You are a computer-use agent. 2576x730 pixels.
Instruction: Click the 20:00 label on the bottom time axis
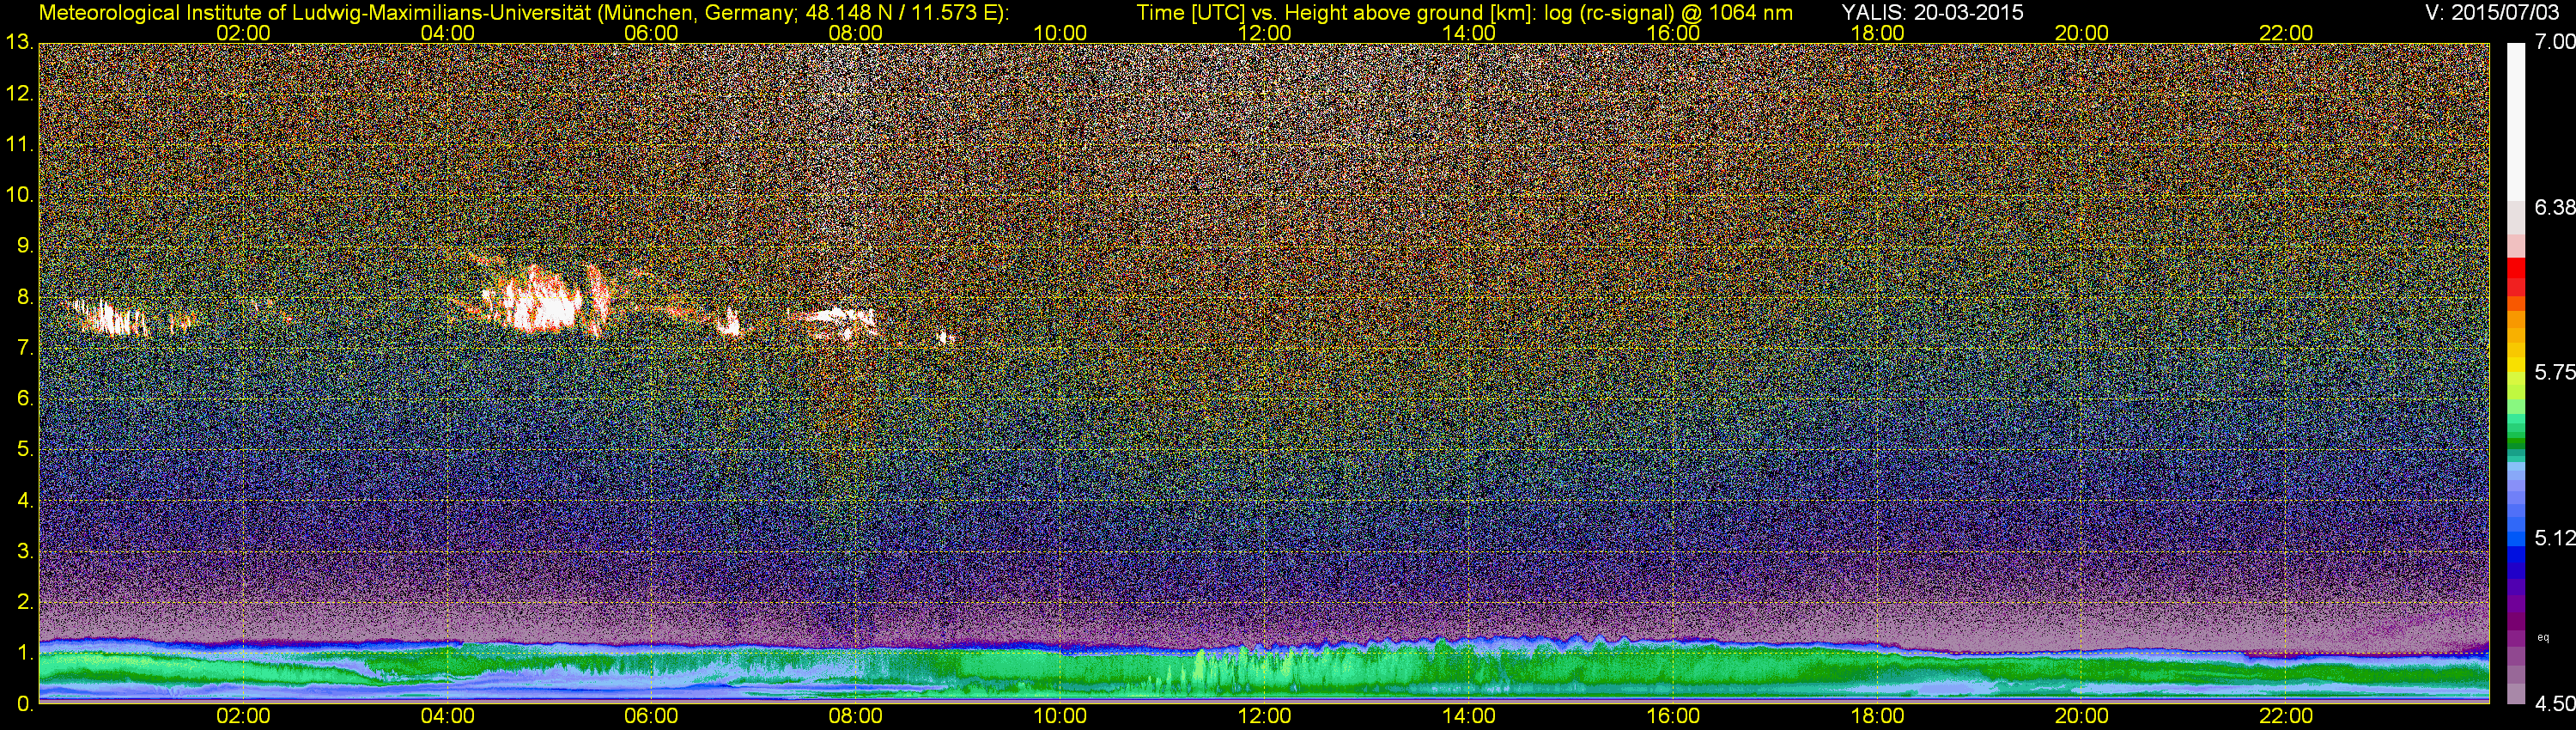2082,716
